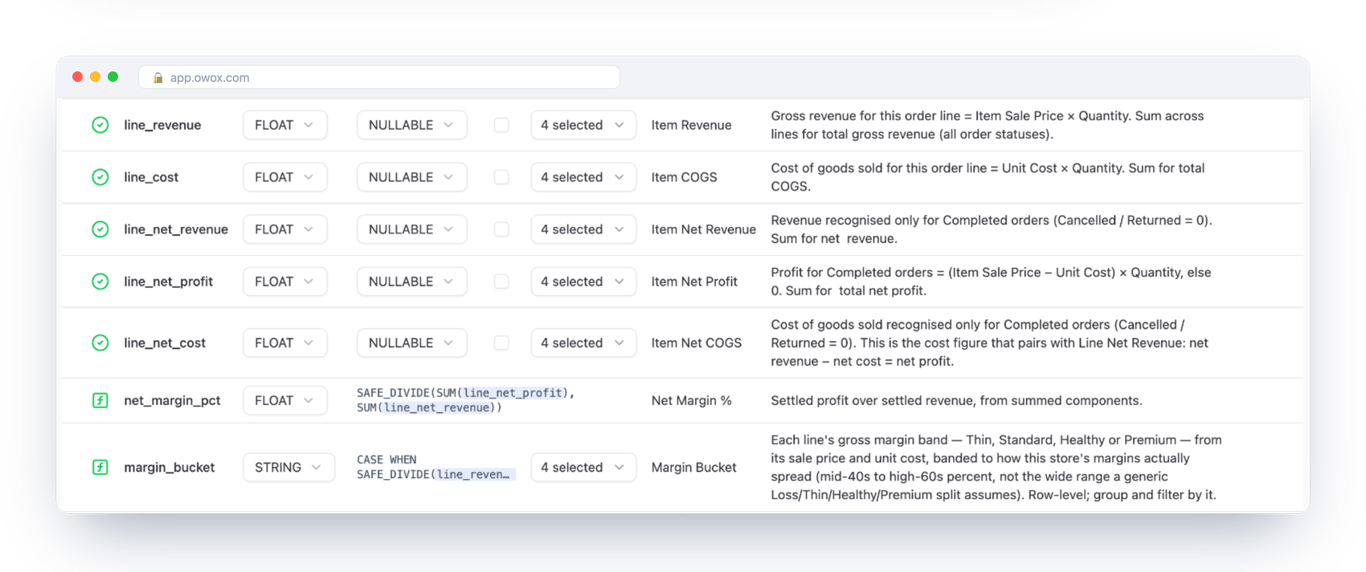Click the 'Settled profit over settled revenue' description
This screenshot has height=572, width=1366.
point(956,400)
